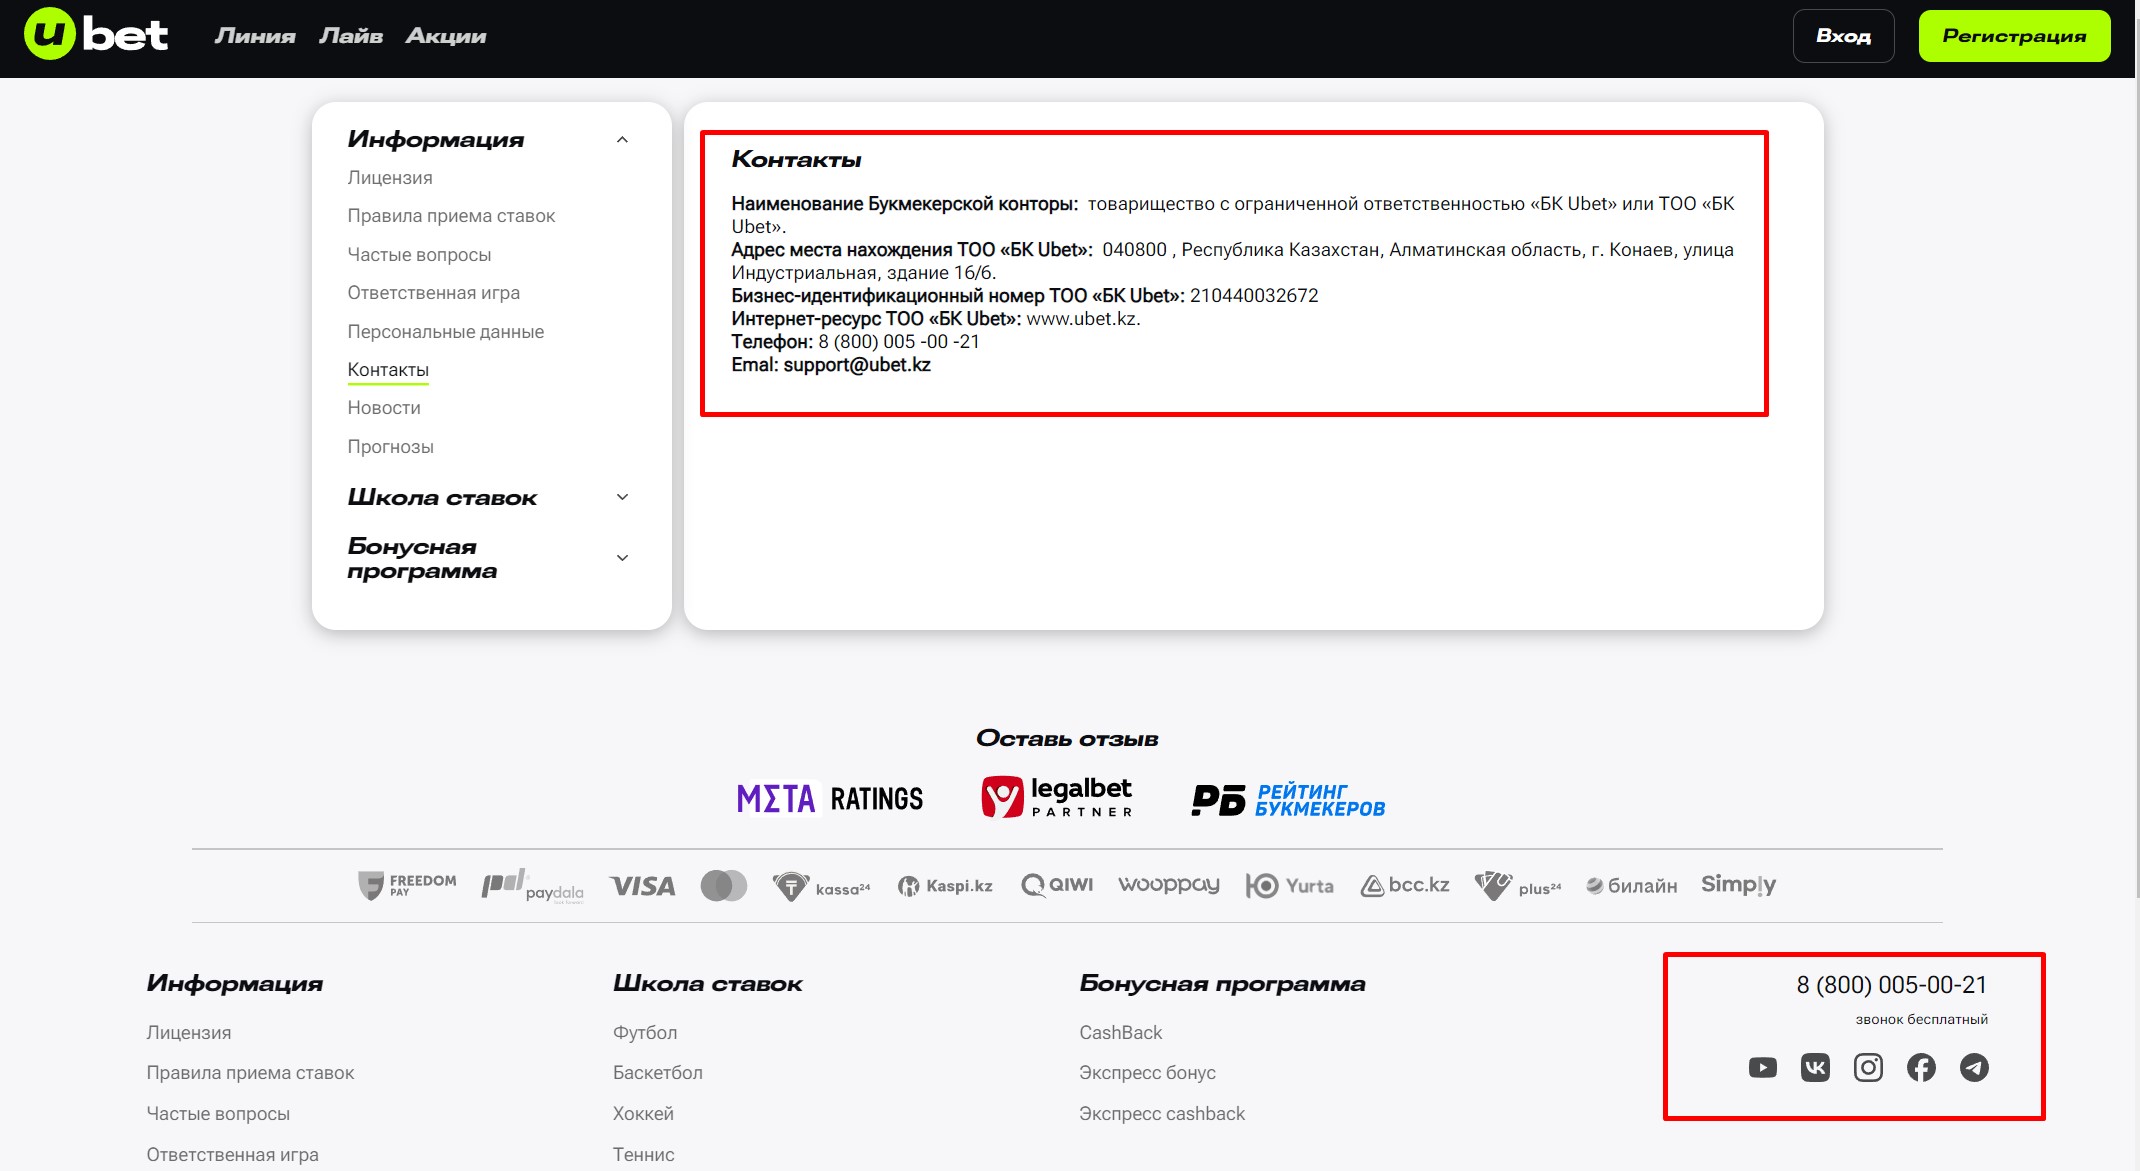
Task: Select Правила приема ставок in sidebar
Action: click(x=451, y=216)
